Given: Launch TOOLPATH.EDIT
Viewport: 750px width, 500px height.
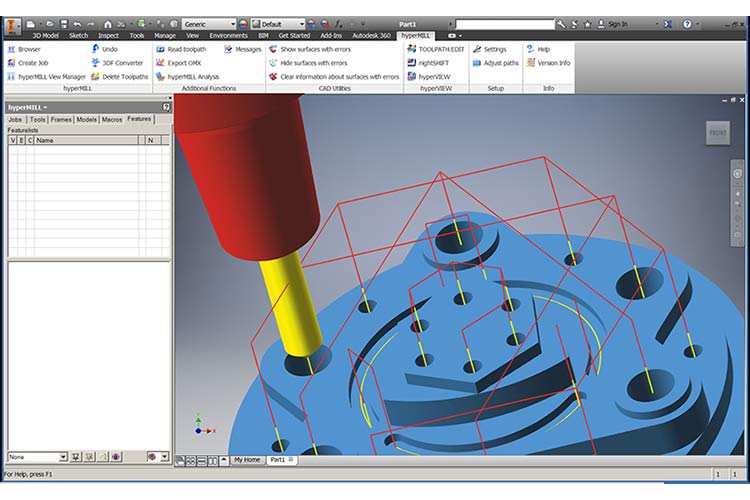Looking at the screenshot, I should pos(436,49).
